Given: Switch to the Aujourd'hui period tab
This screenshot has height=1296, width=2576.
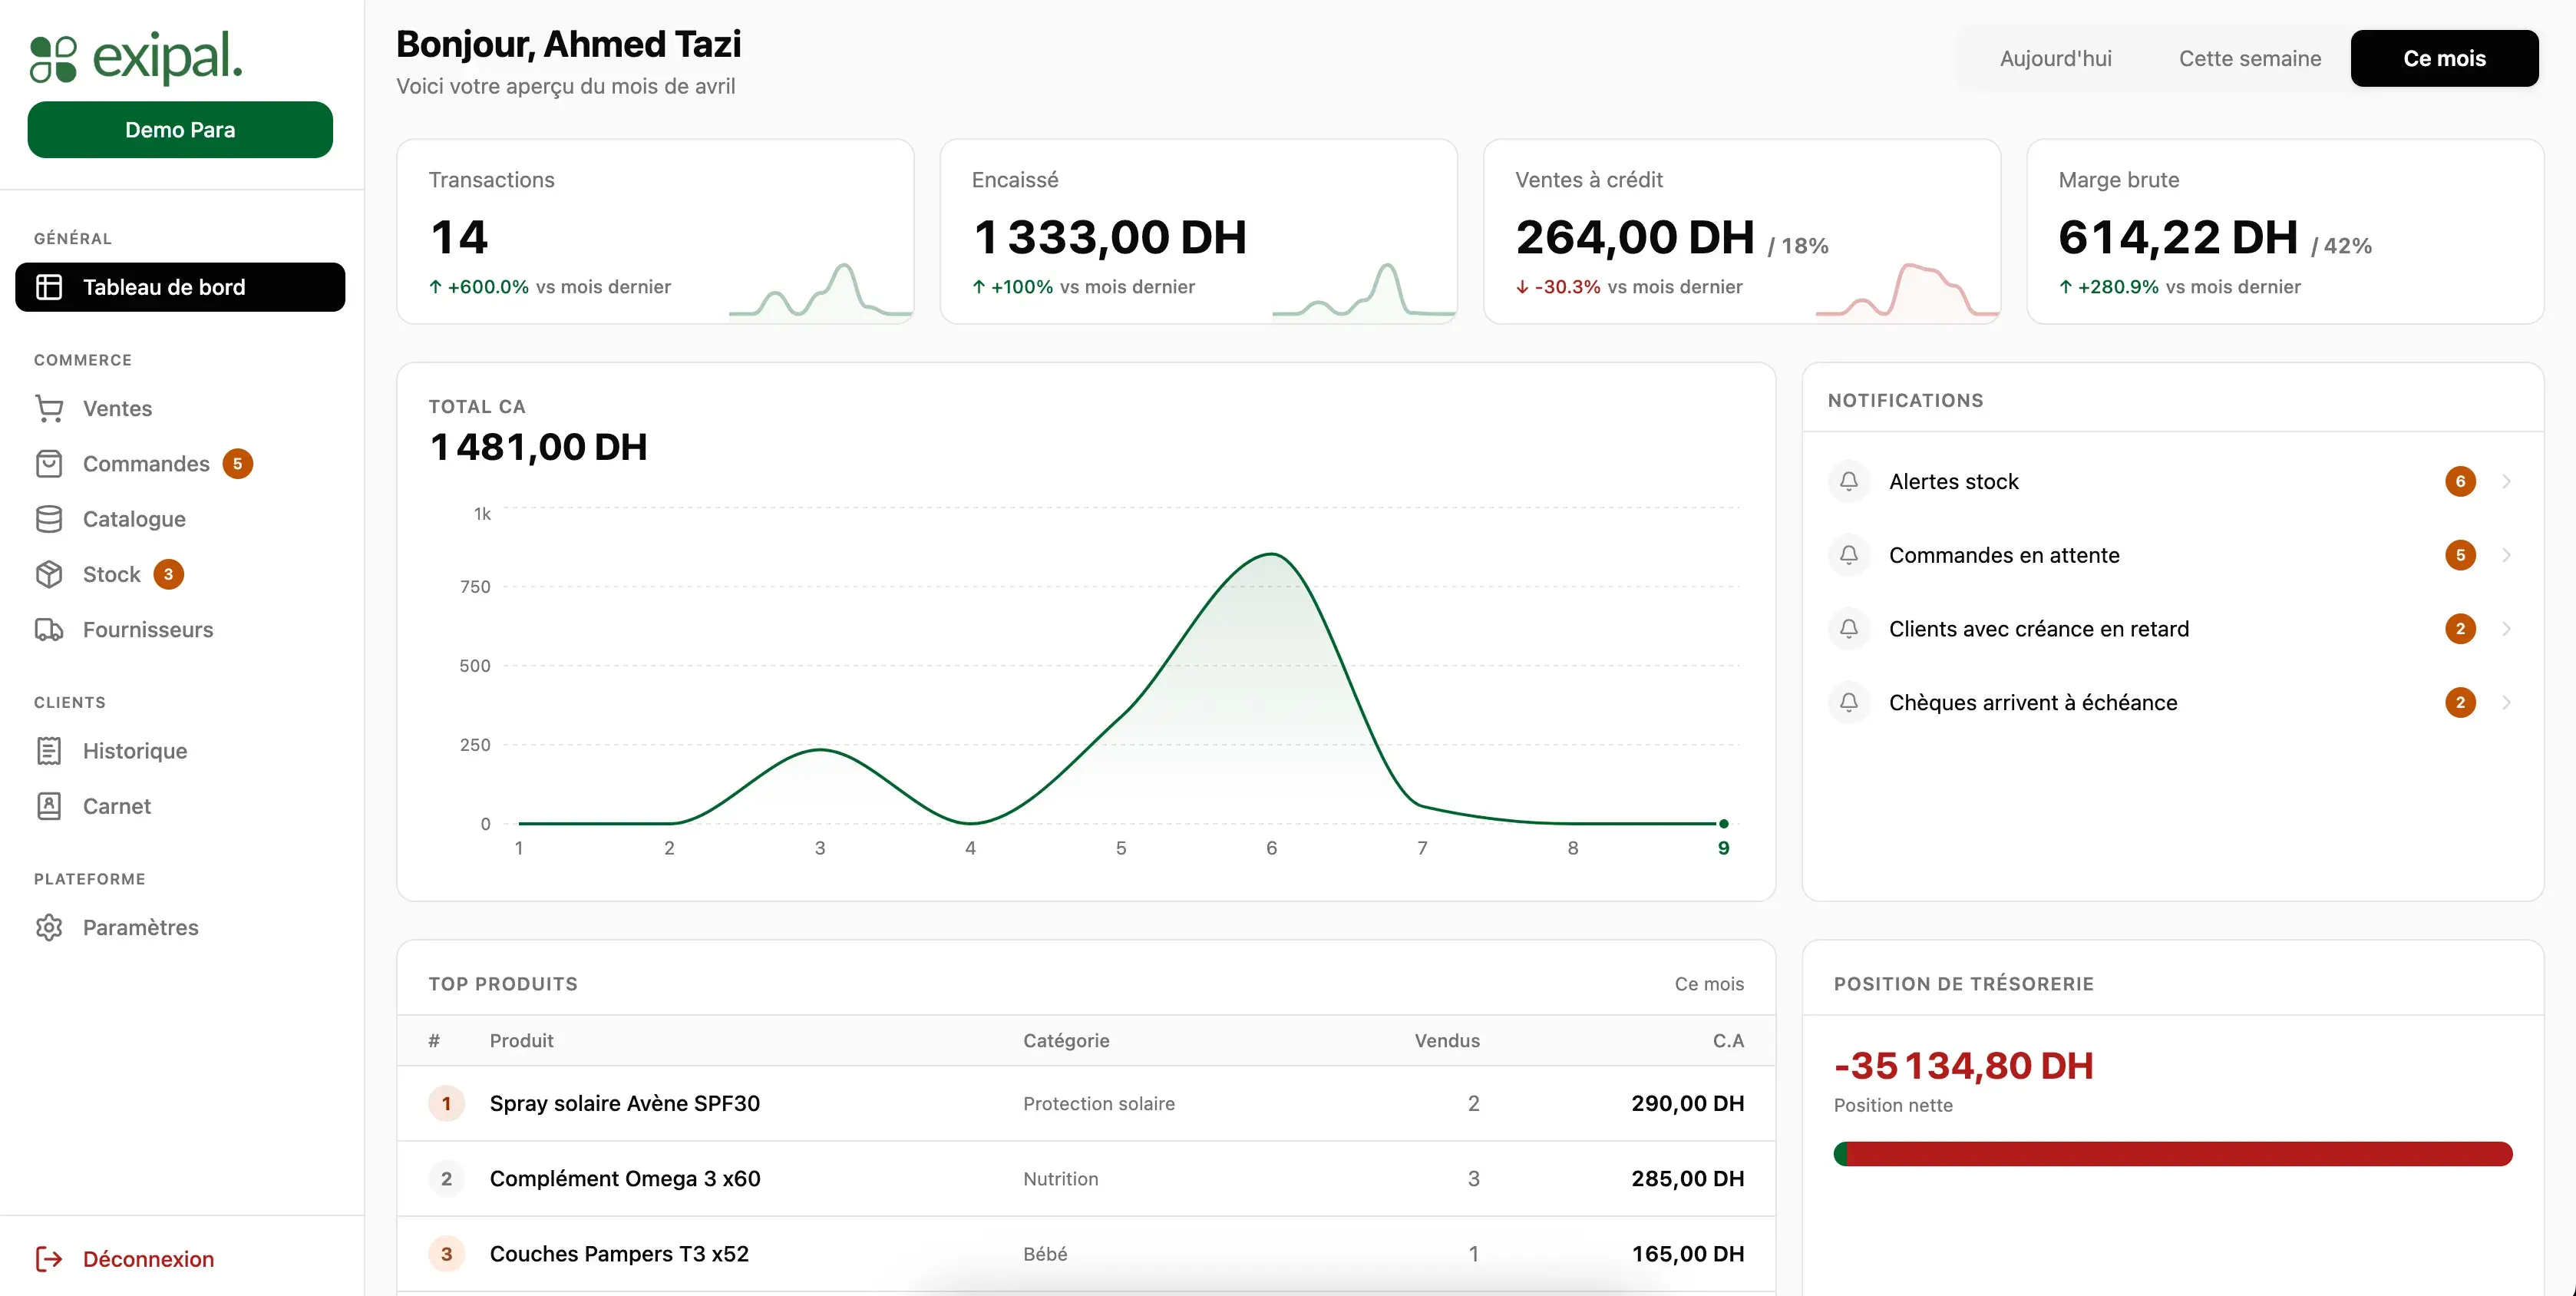Looking at the screenshot, I should click(x=2055, y=58).
